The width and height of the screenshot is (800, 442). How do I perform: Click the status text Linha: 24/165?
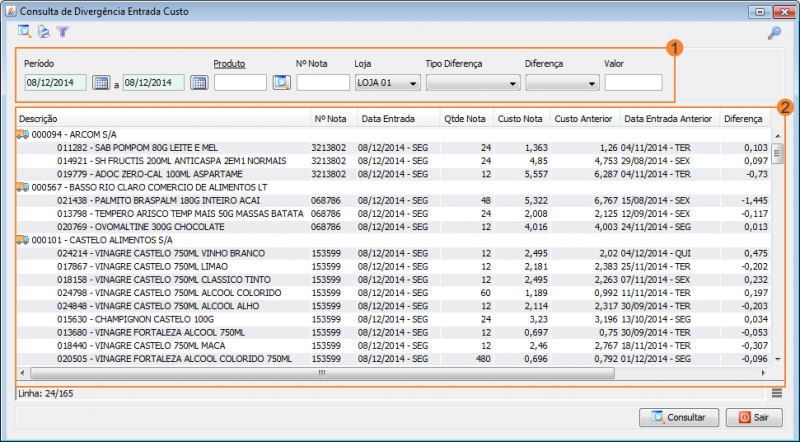click(46, 394)
